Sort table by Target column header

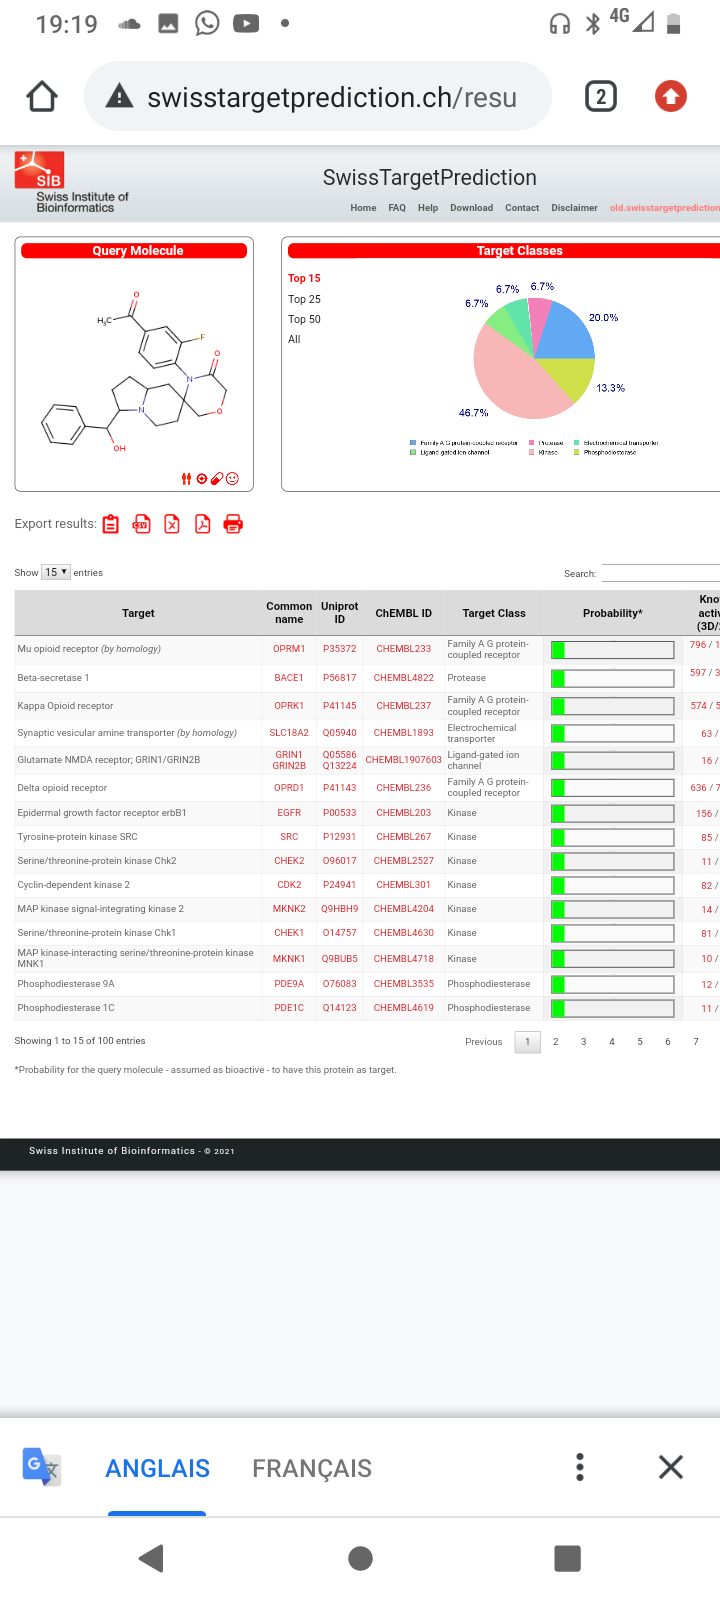(138, 613)
